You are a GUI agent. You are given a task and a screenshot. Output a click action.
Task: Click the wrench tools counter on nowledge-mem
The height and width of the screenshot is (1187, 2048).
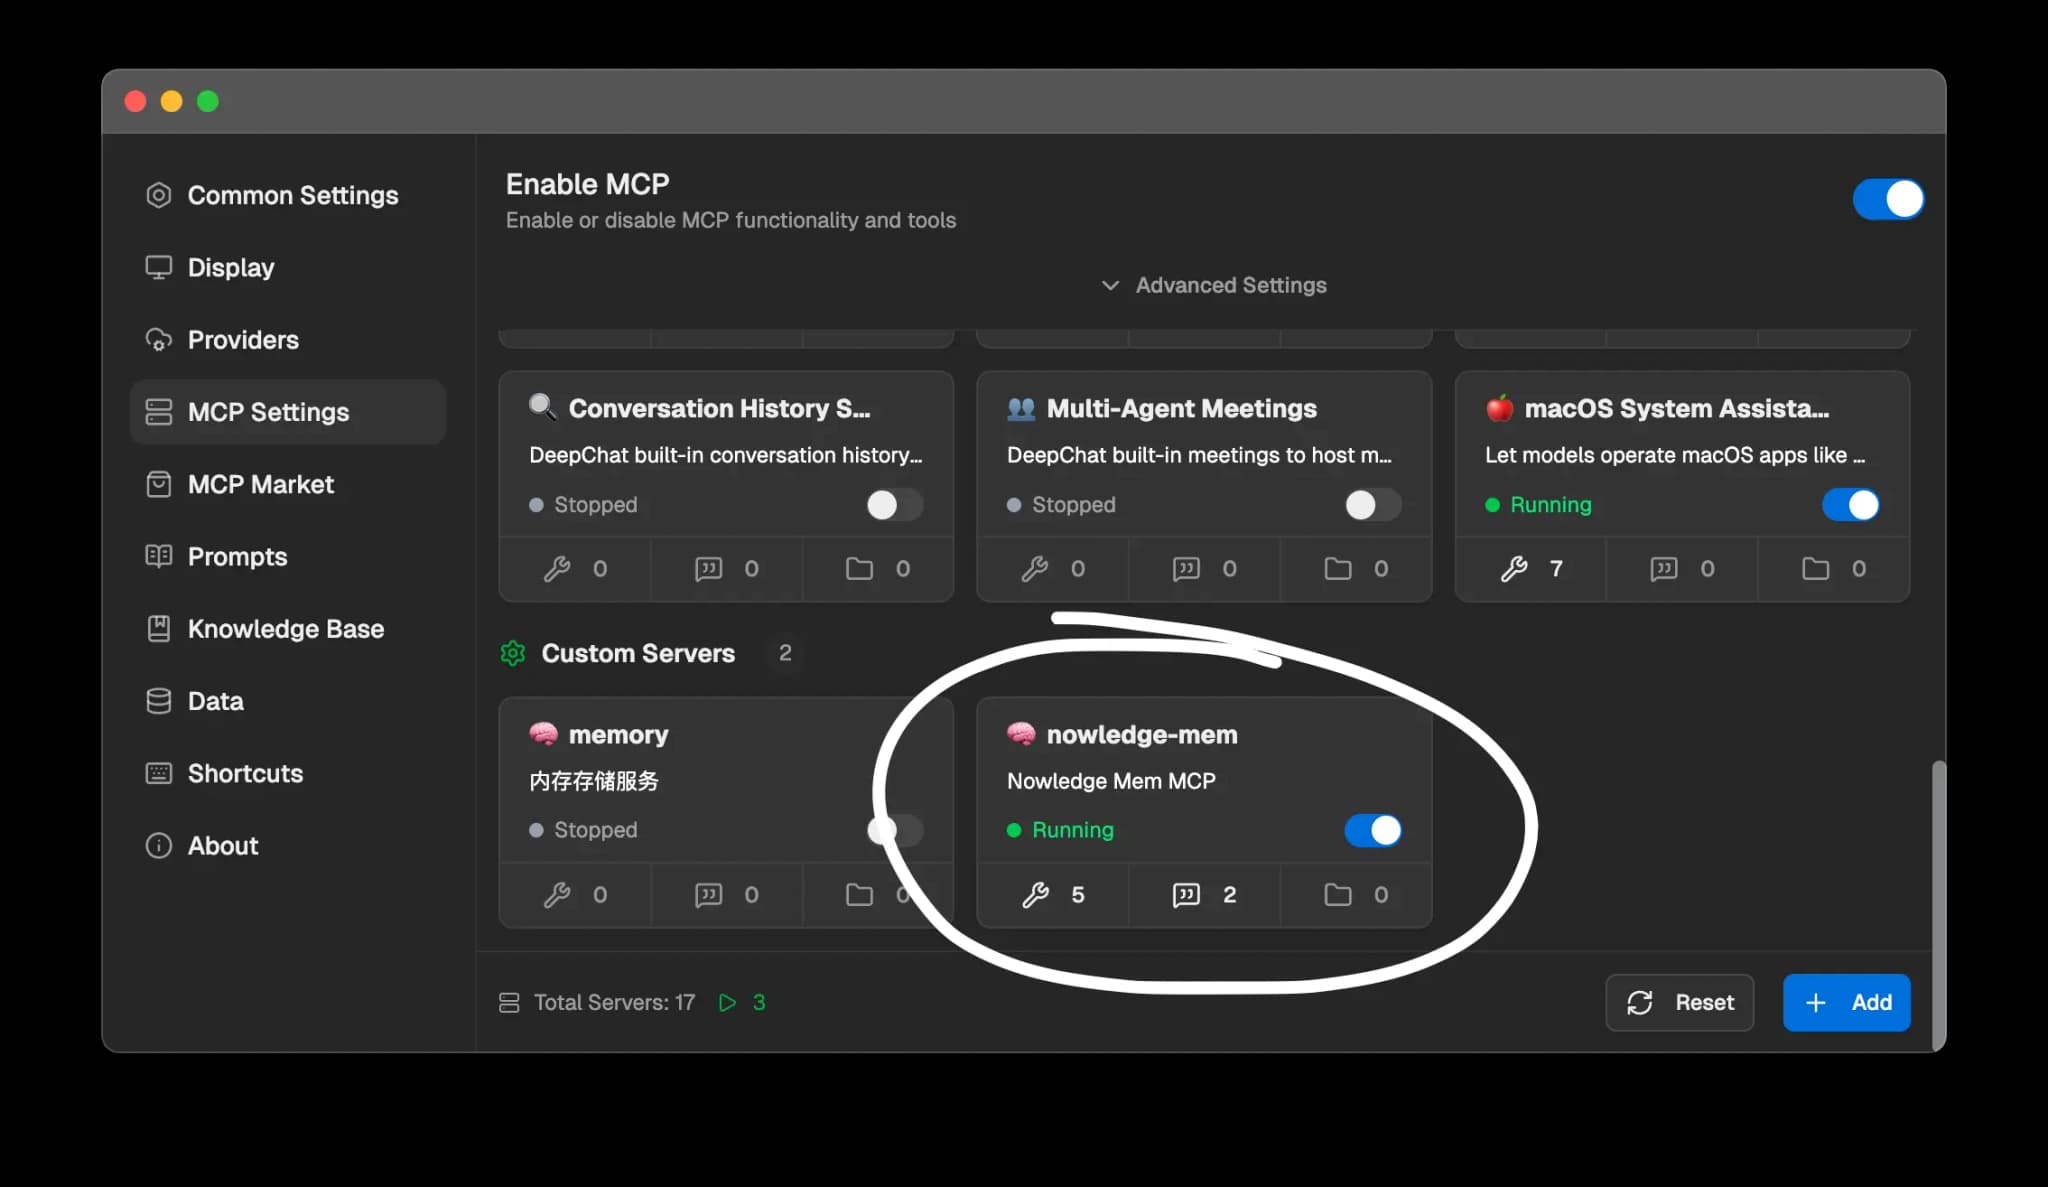point(1052,895)
